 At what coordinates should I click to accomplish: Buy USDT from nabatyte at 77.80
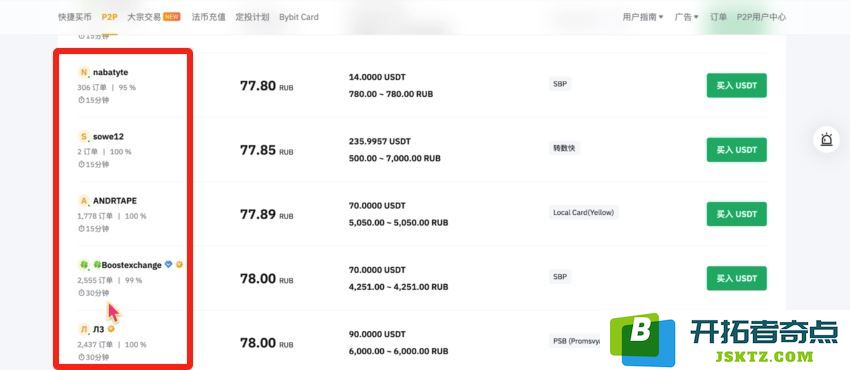736,86
